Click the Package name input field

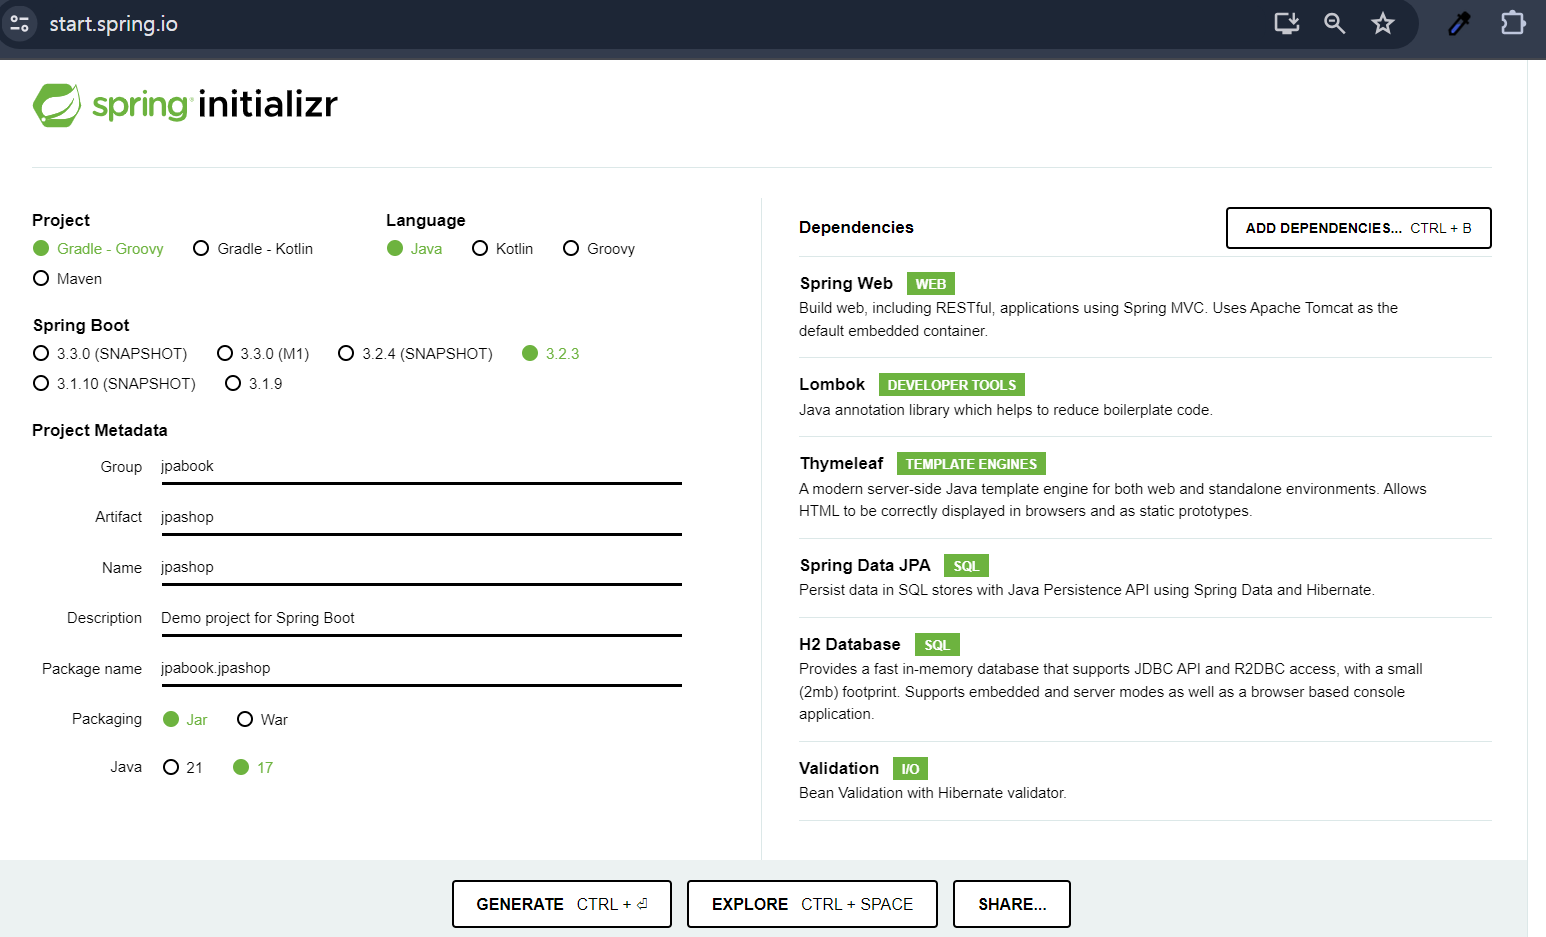coord(421,669)
